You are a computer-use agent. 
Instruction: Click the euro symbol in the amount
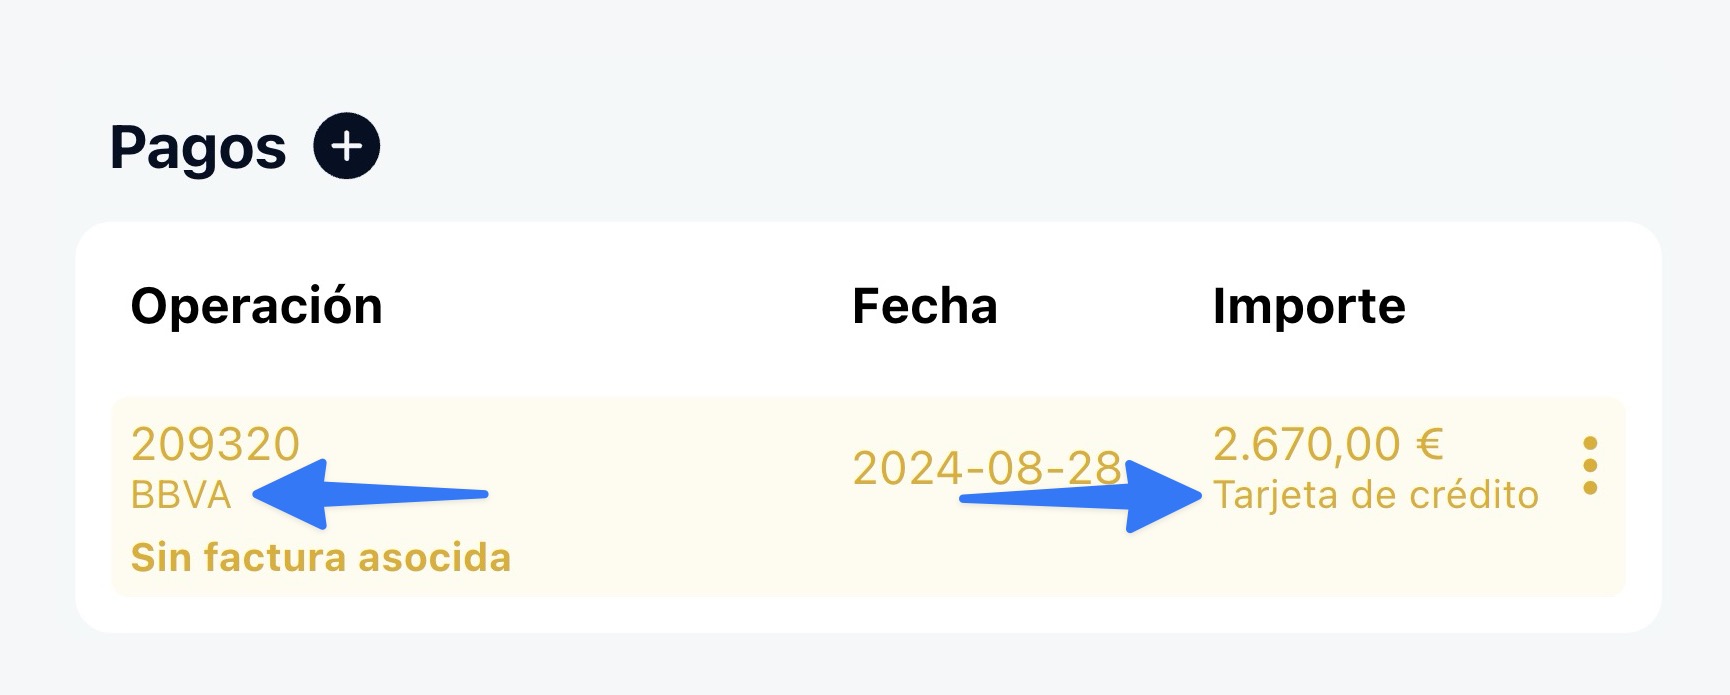[1430, 444]
